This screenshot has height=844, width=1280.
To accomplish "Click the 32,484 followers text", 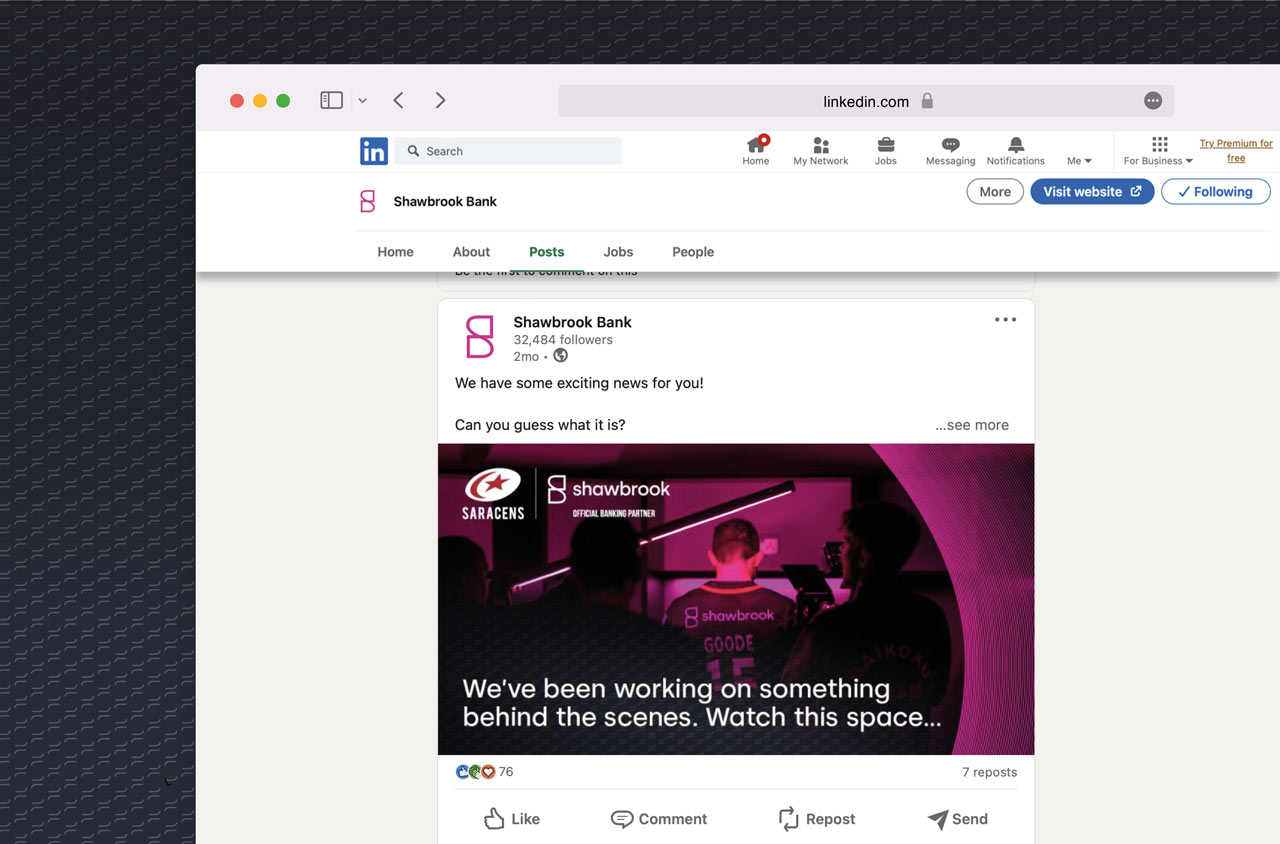I will 563,340.
